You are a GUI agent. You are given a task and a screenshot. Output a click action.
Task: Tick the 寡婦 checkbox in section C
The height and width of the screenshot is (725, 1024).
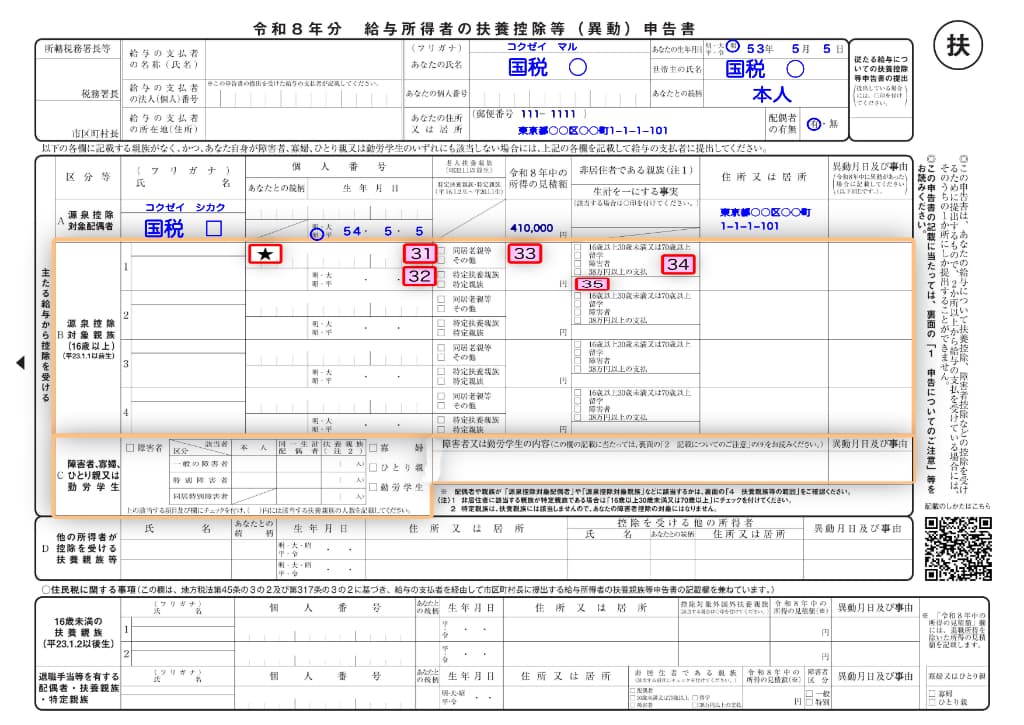373,448
